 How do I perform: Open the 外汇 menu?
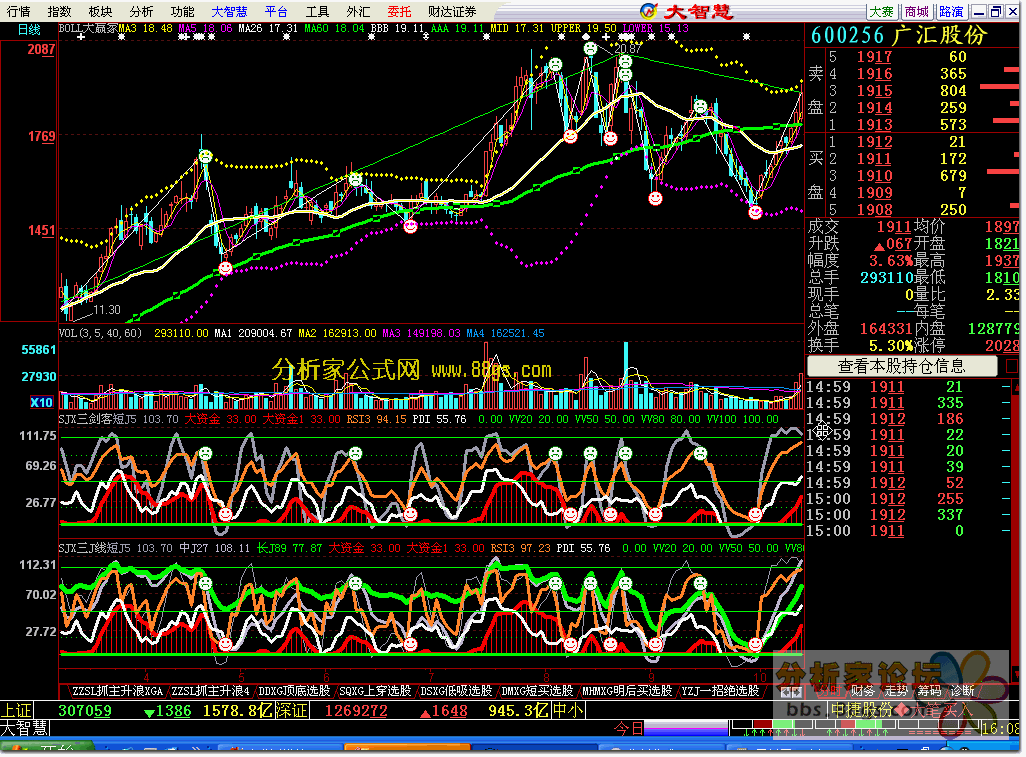(358, 11)
